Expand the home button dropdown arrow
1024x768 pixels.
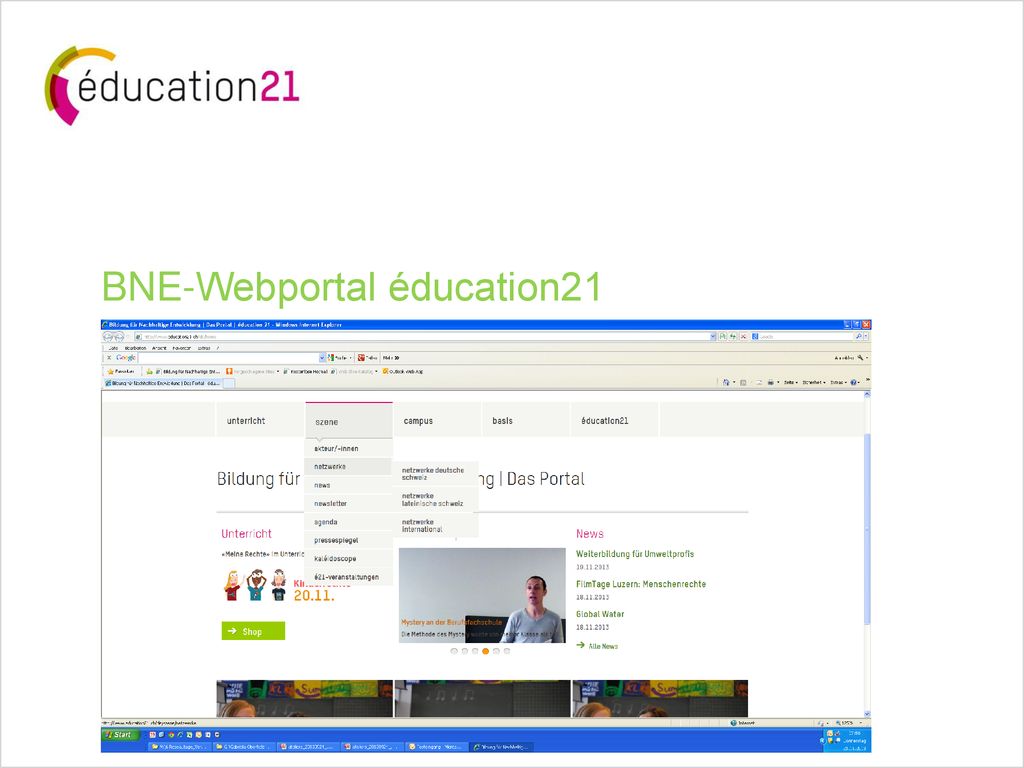tap(733, 383)
